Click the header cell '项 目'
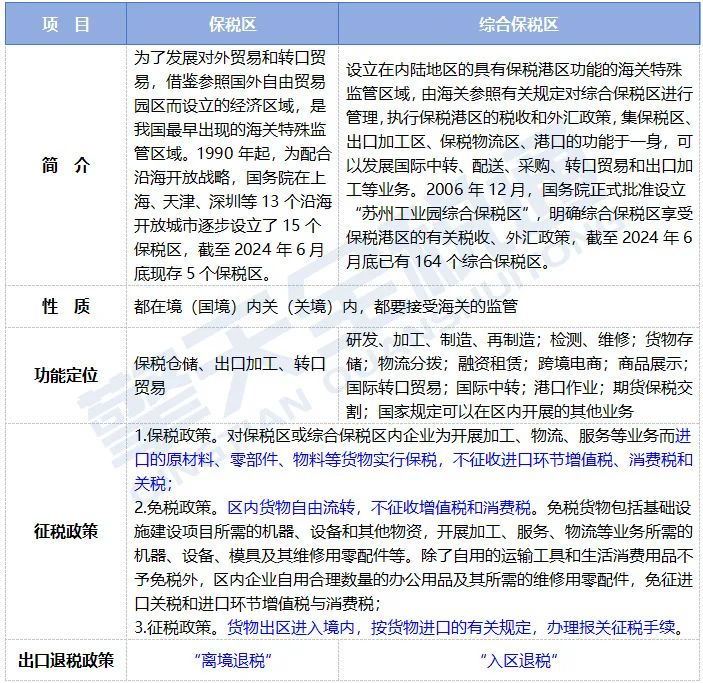Screen dimensions: 703x683 tap(66, 24)
